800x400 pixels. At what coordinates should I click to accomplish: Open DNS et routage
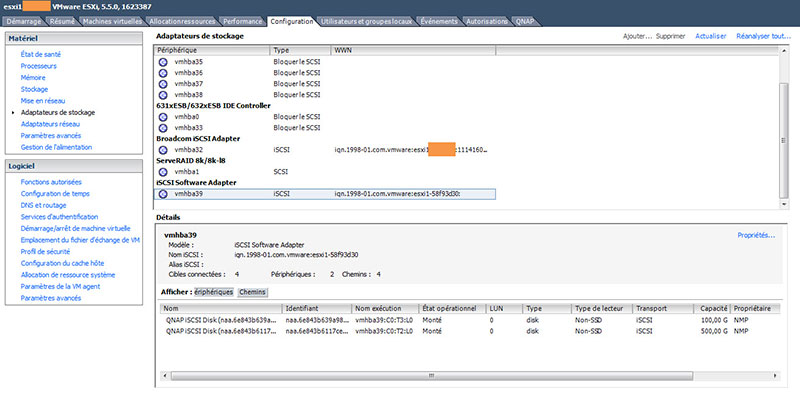(43, 205)
